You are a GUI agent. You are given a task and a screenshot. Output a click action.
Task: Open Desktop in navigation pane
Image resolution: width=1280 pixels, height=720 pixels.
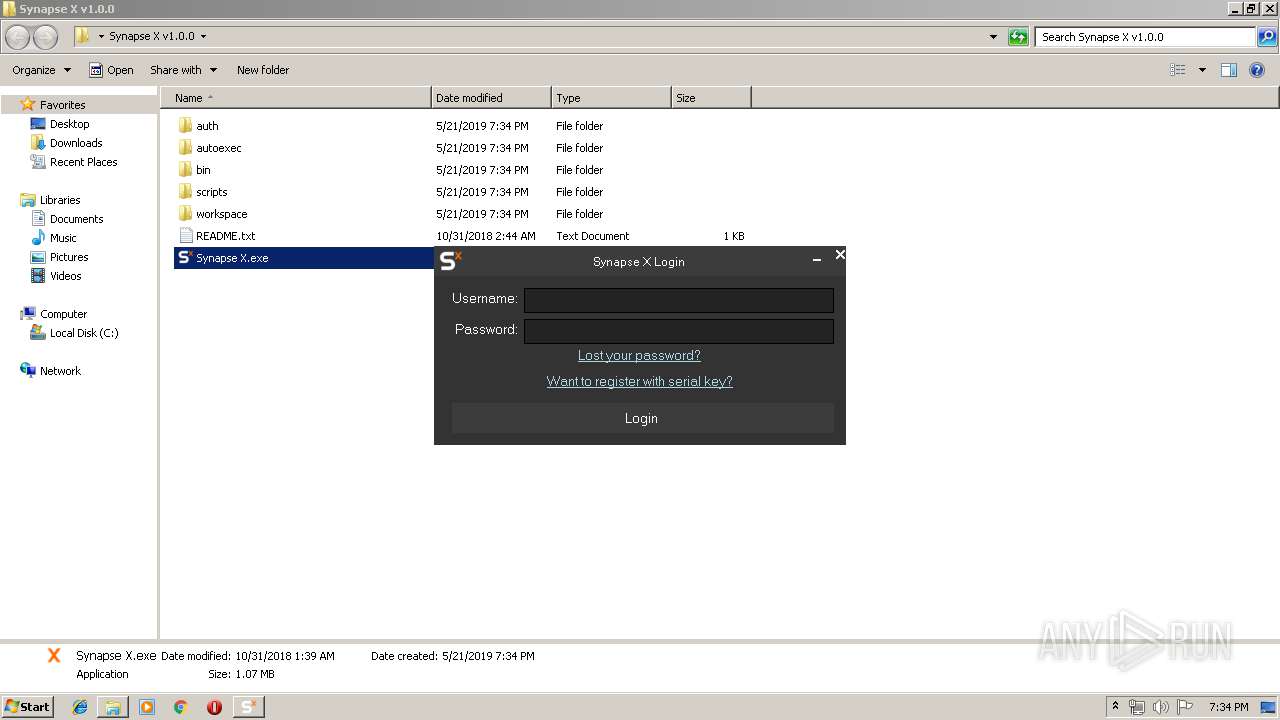coord(69,124)
